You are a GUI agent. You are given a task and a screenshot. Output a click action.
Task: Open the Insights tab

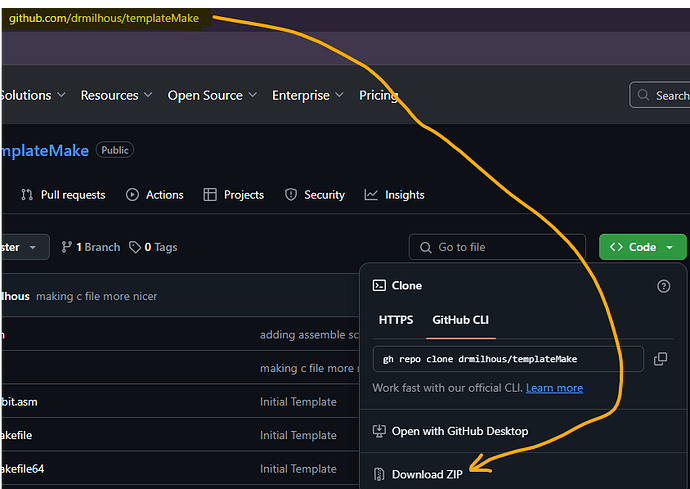pos(394,195)
